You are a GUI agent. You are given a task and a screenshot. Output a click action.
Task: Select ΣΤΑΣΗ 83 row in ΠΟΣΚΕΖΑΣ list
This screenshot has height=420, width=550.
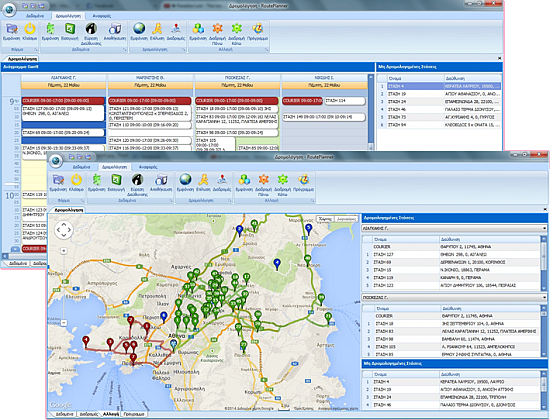coord(451,331)
